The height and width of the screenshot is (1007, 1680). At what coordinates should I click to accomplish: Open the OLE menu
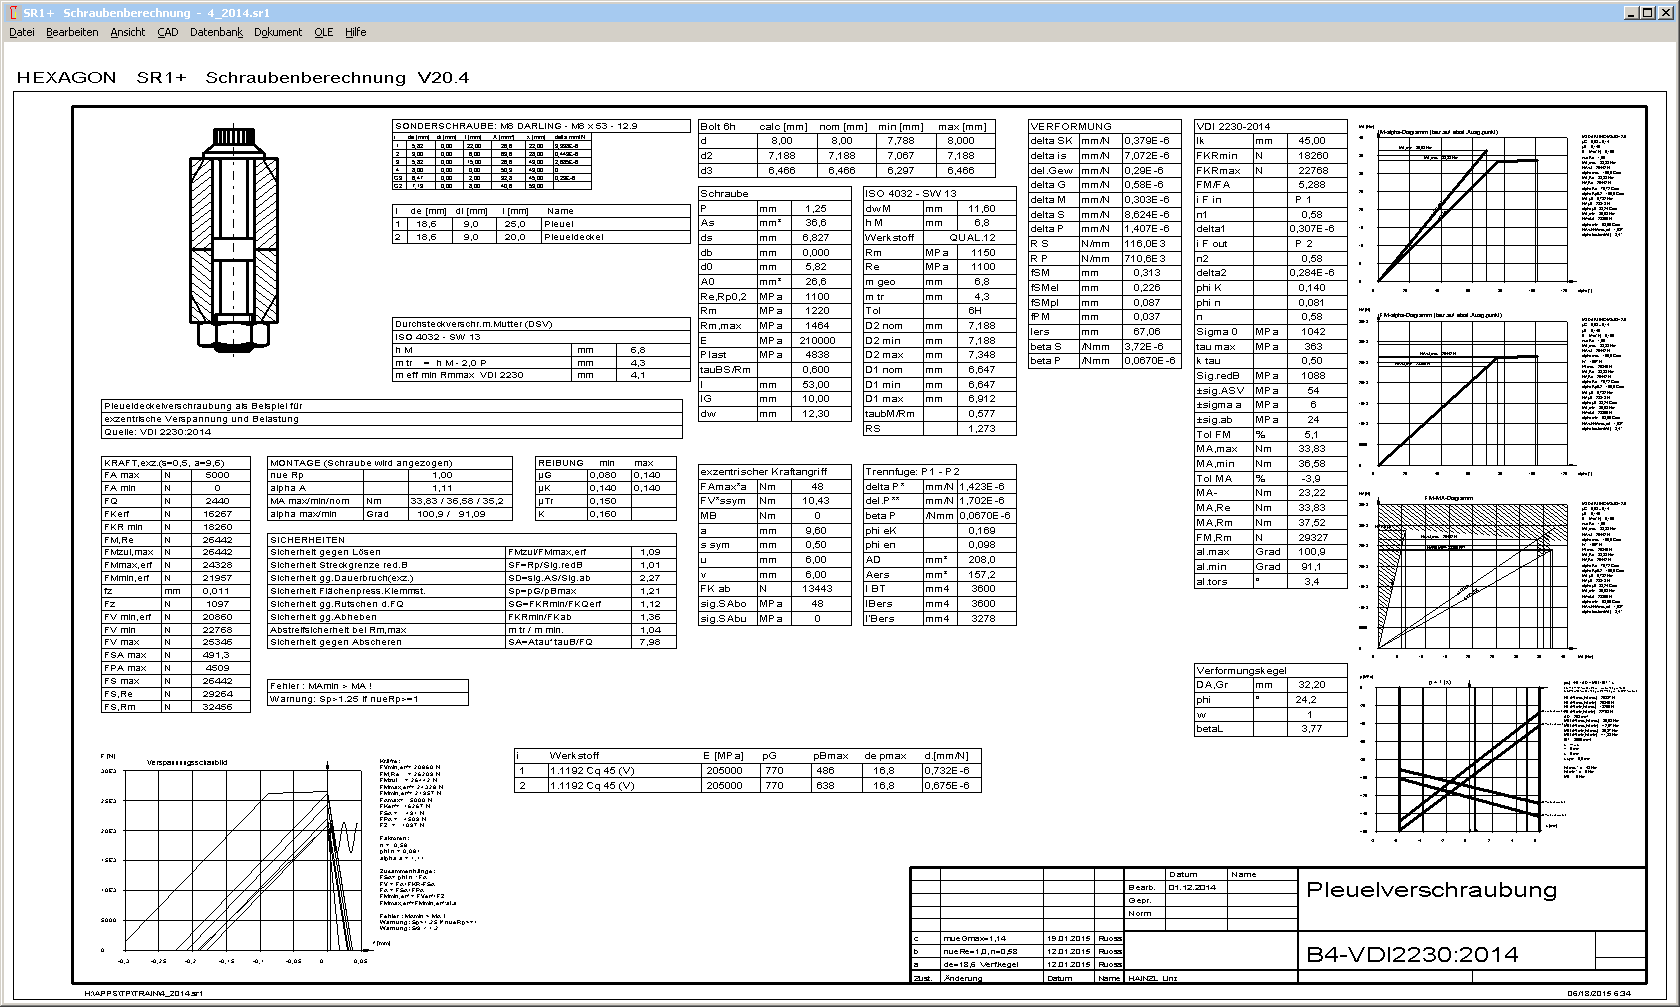coord(323,32)
